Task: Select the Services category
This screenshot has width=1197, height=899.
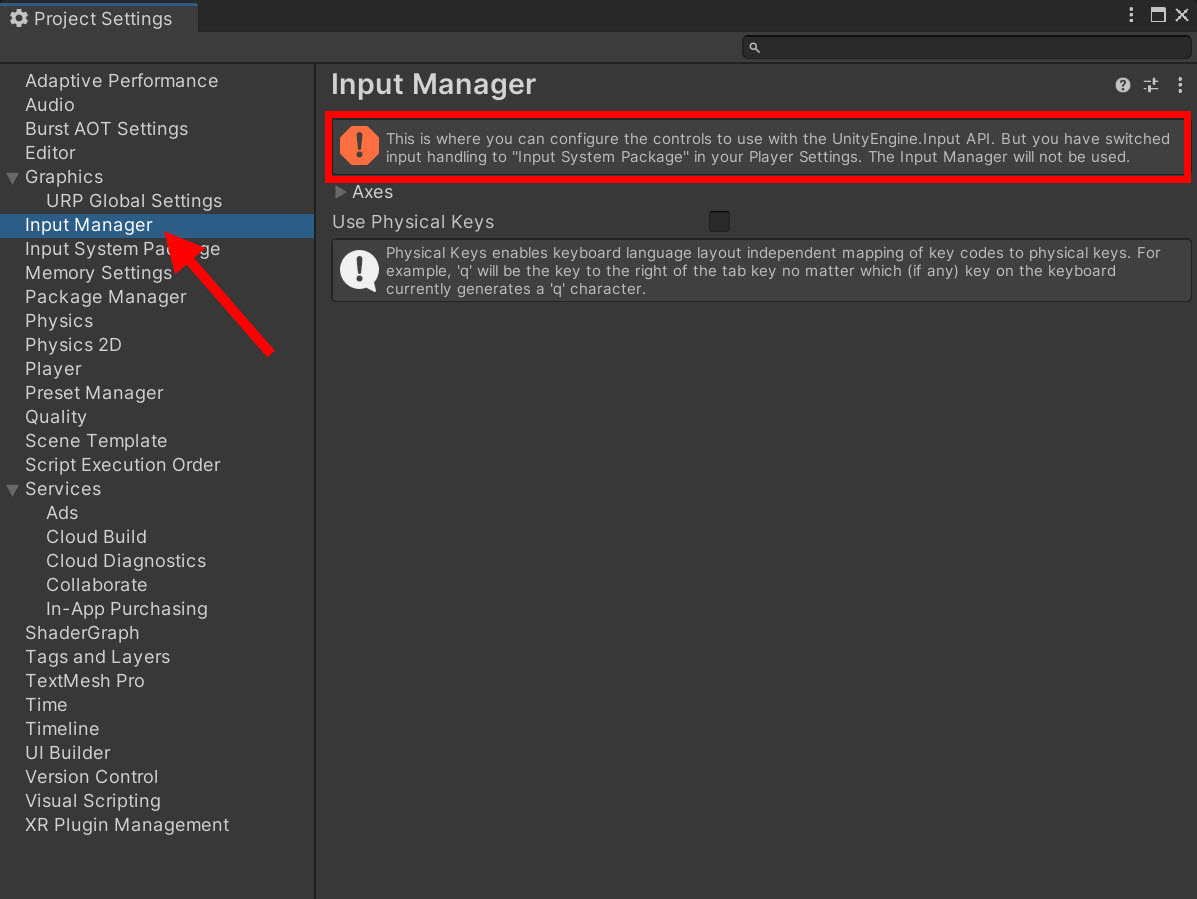Action: [63, 489]
